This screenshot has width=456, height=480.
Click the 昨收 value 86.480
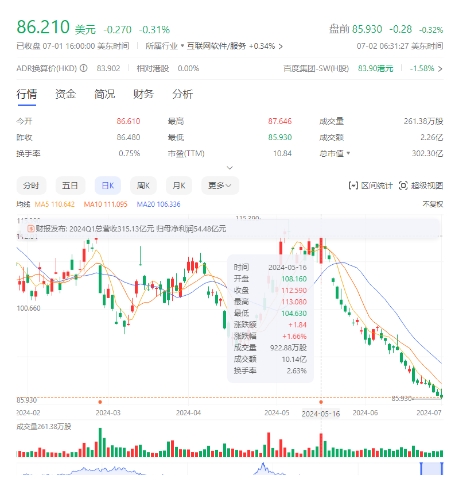coord(128,137)
